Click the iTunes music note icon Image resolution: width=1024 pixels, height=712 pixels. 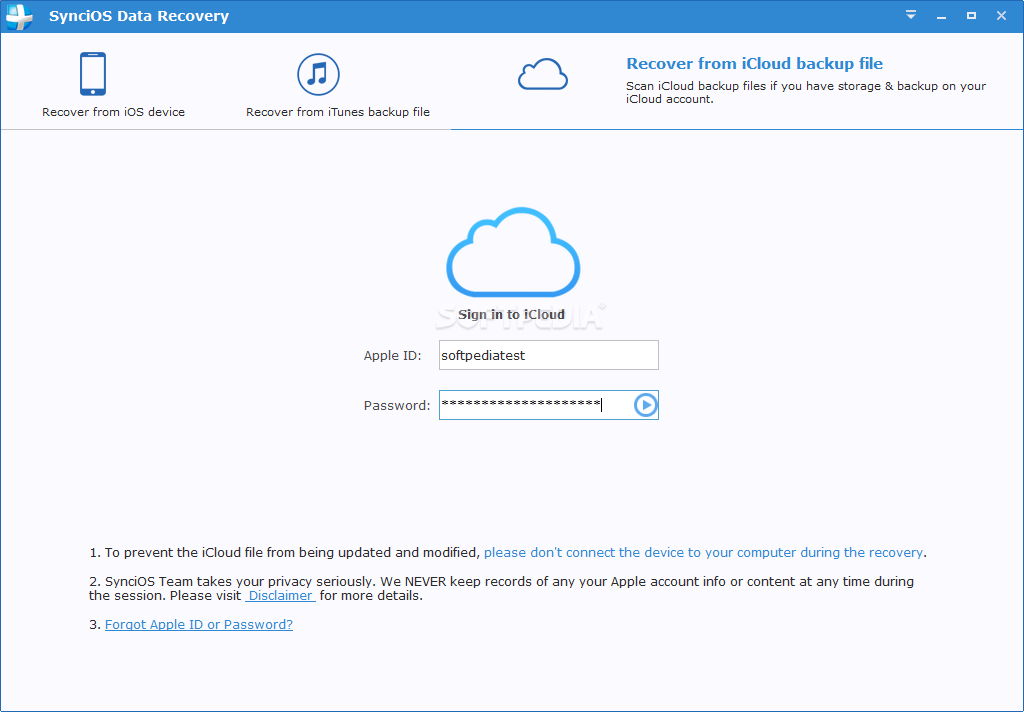pyautogui.click(x=318, y=74)
